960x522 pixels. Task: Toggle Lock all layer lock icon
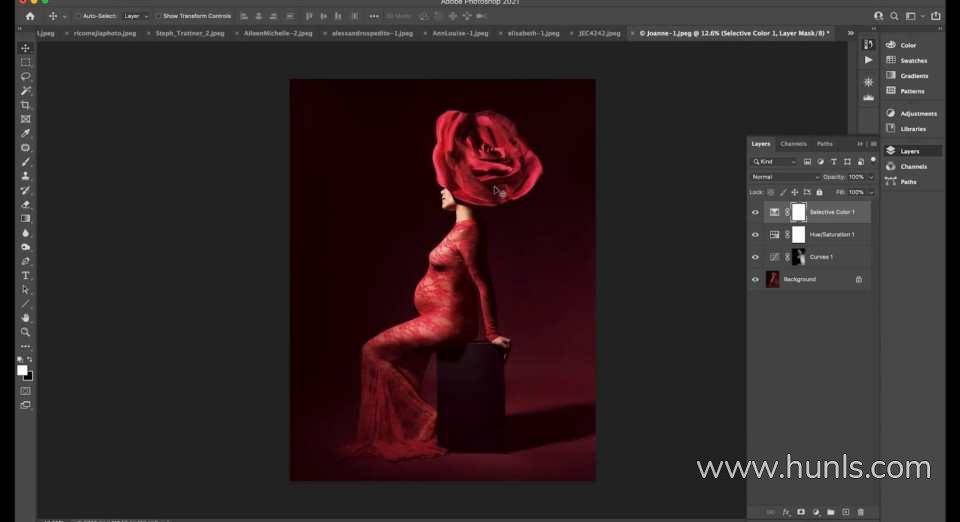click(819, 192)
